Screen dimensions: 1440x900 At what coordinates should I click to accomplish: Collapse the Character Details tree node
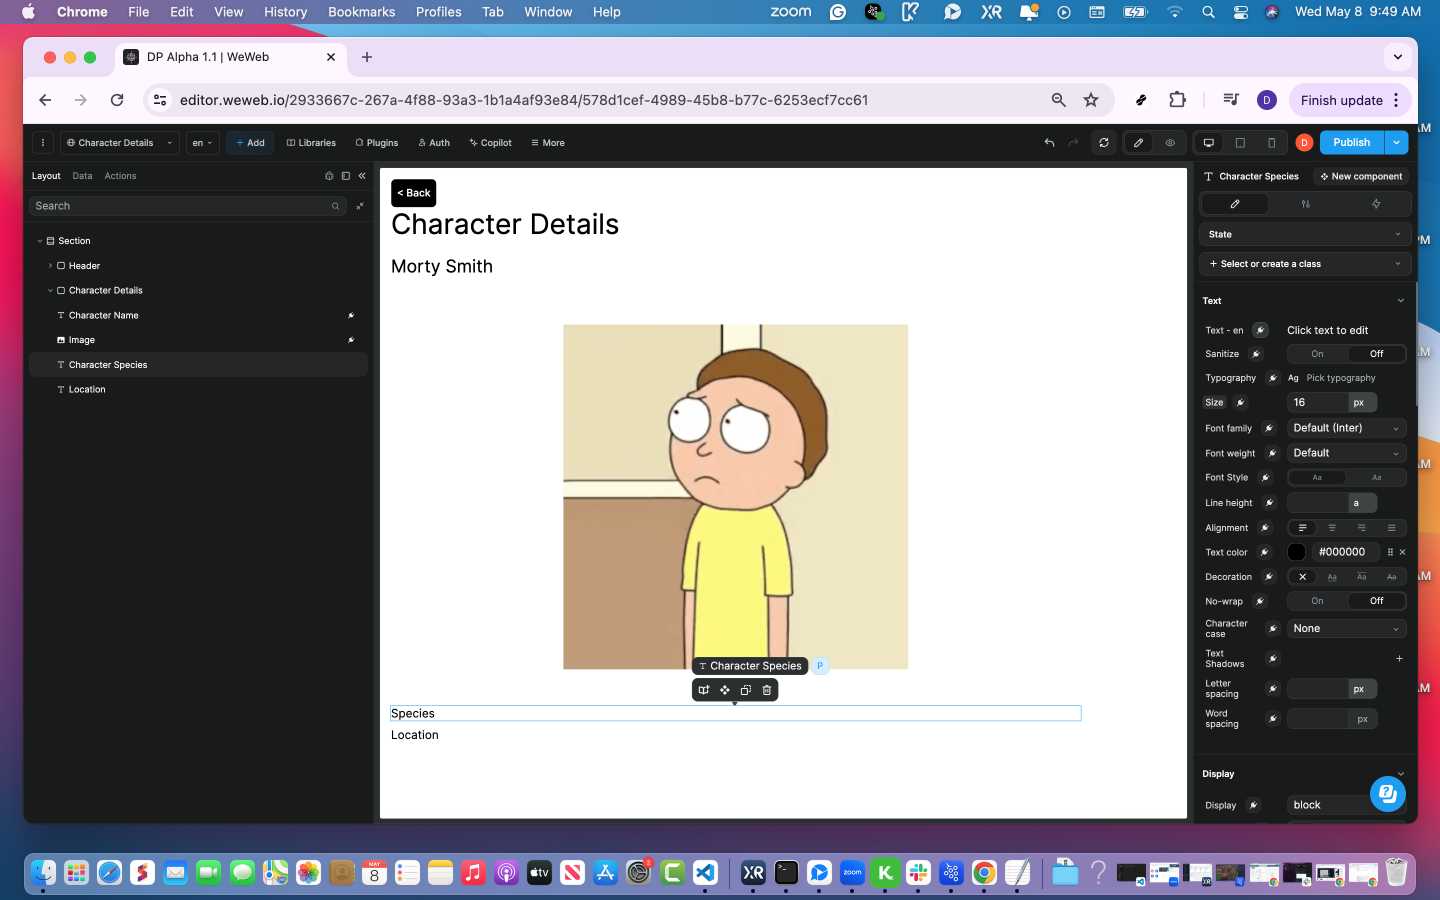(x=50, y=291)
